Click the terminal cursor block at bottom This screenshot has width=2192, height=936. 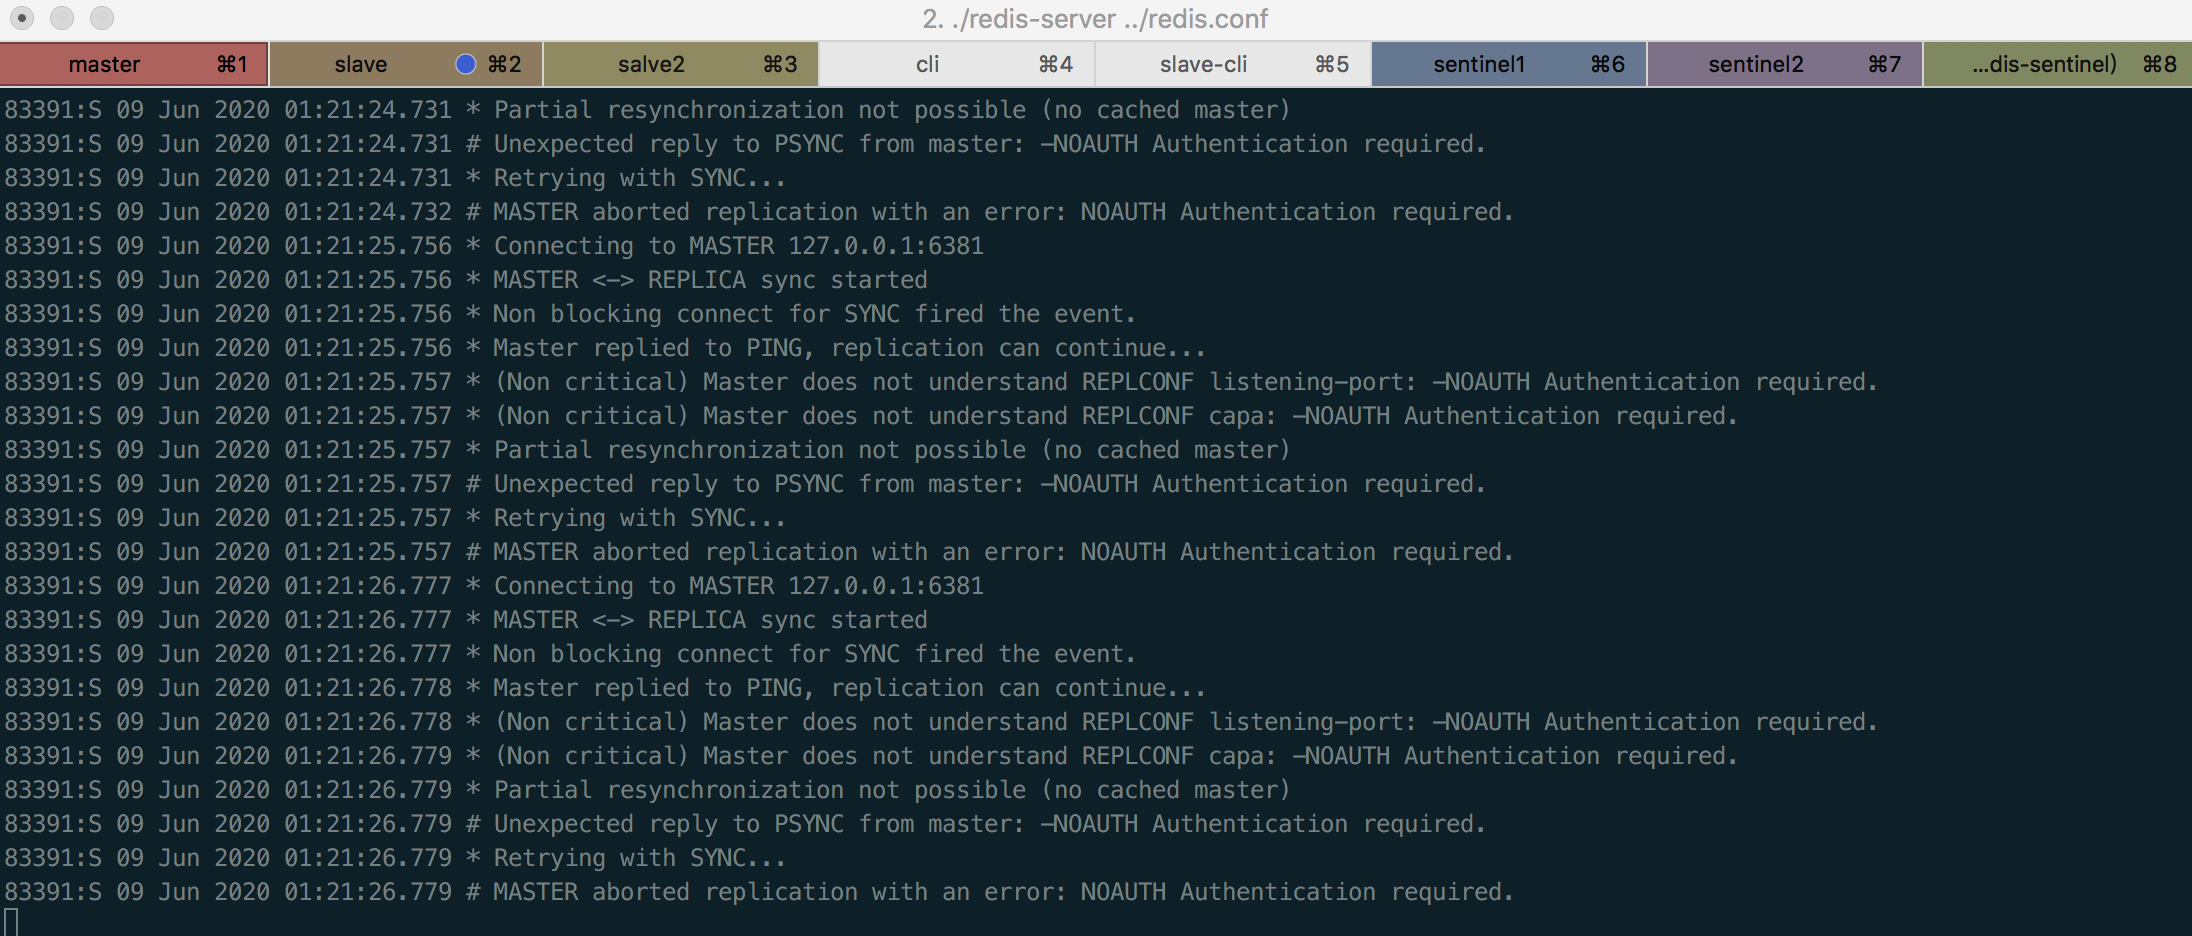pos(11,922)
